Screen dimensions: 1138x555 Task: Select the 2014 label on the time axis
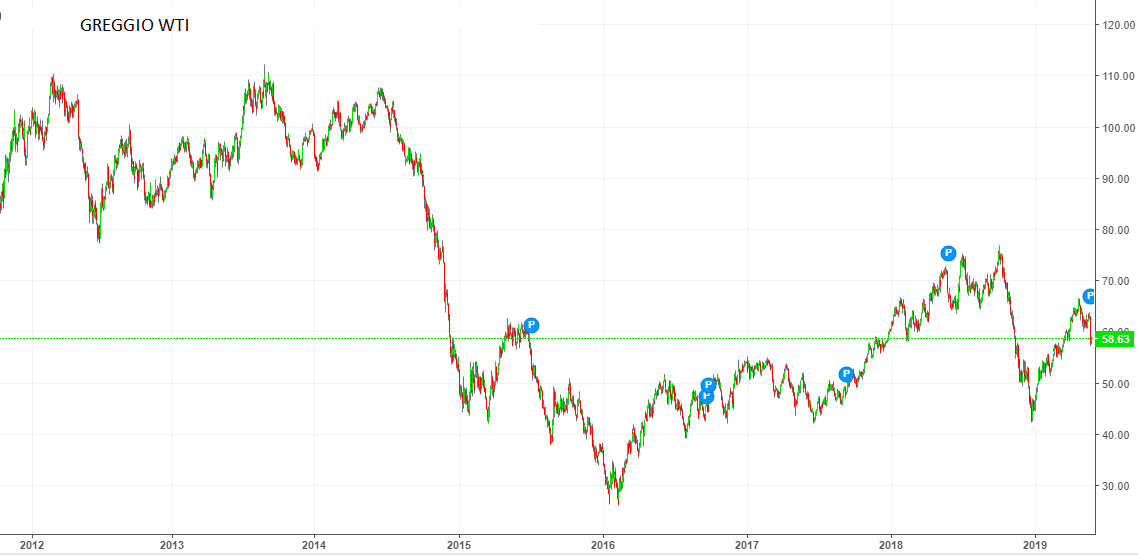(314, 544)
